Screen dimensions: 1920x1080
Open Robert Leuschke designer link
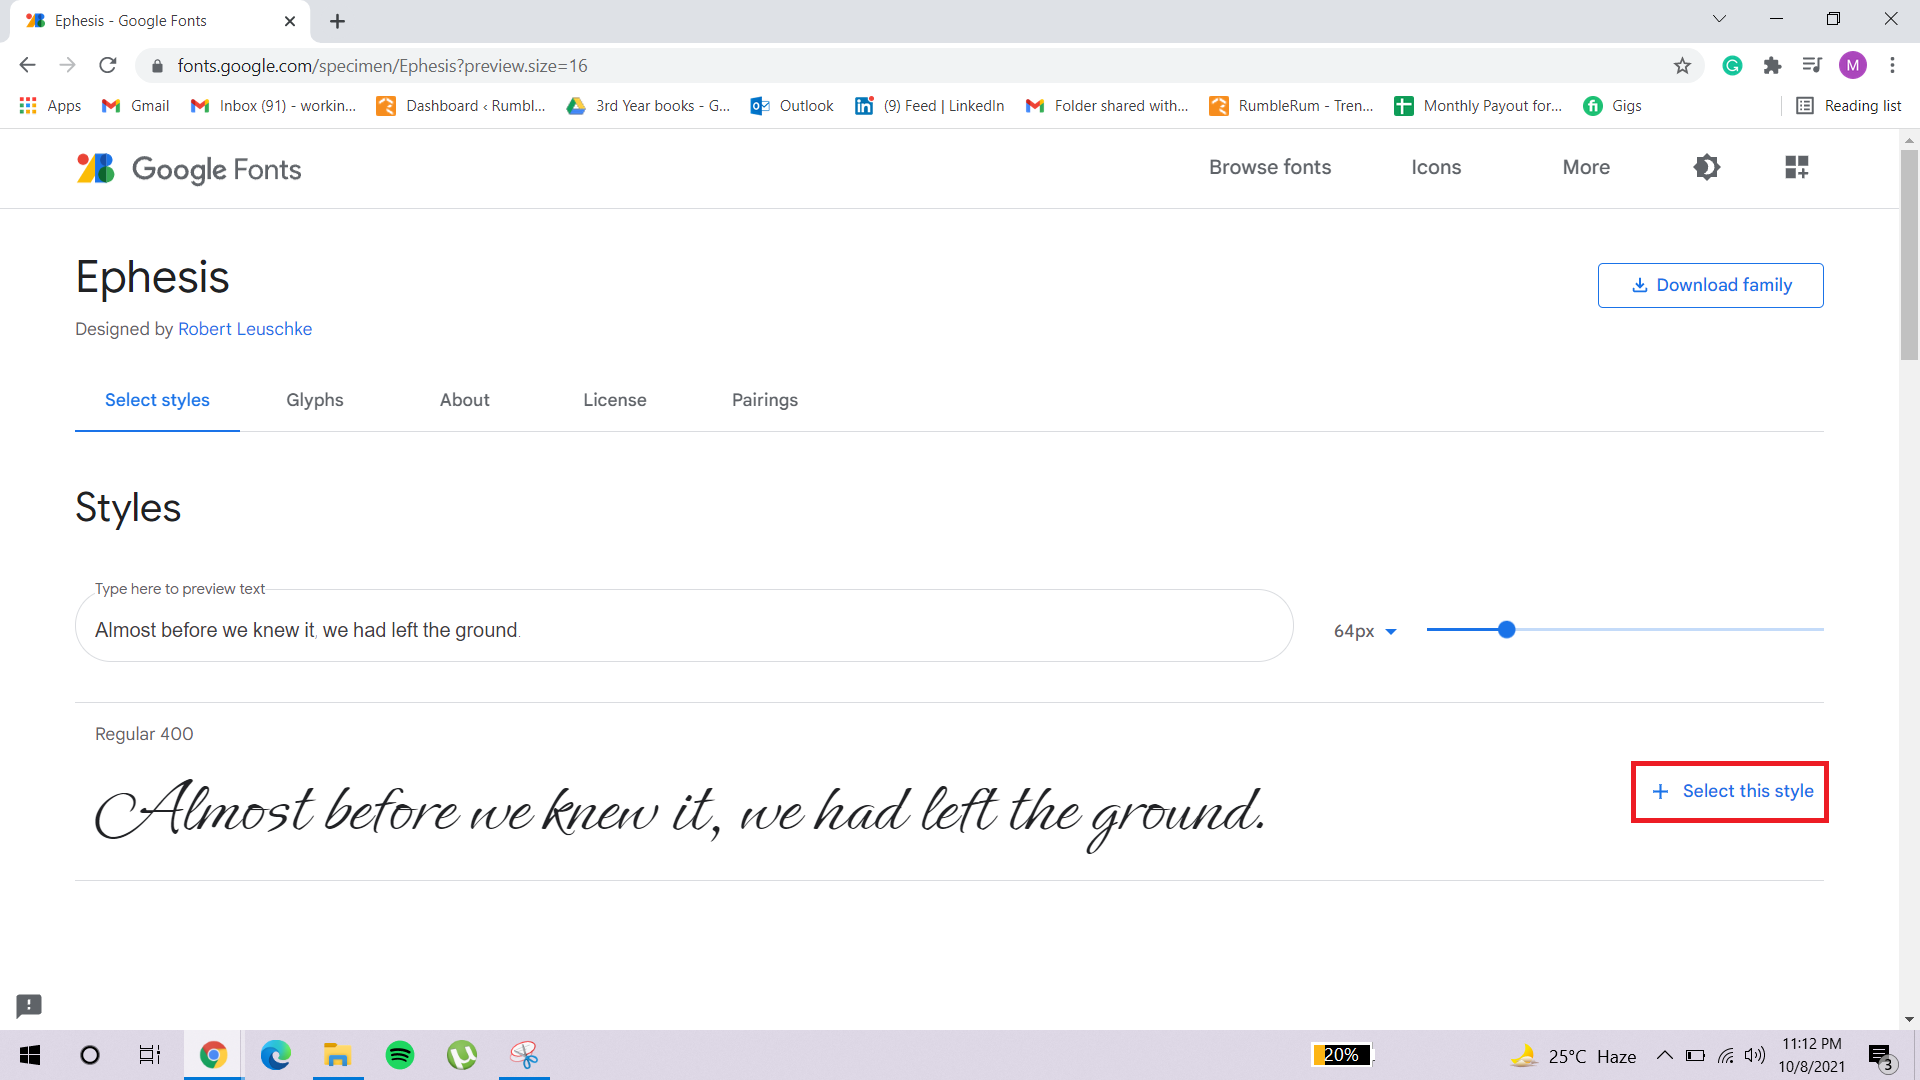(x=245, y=329)
